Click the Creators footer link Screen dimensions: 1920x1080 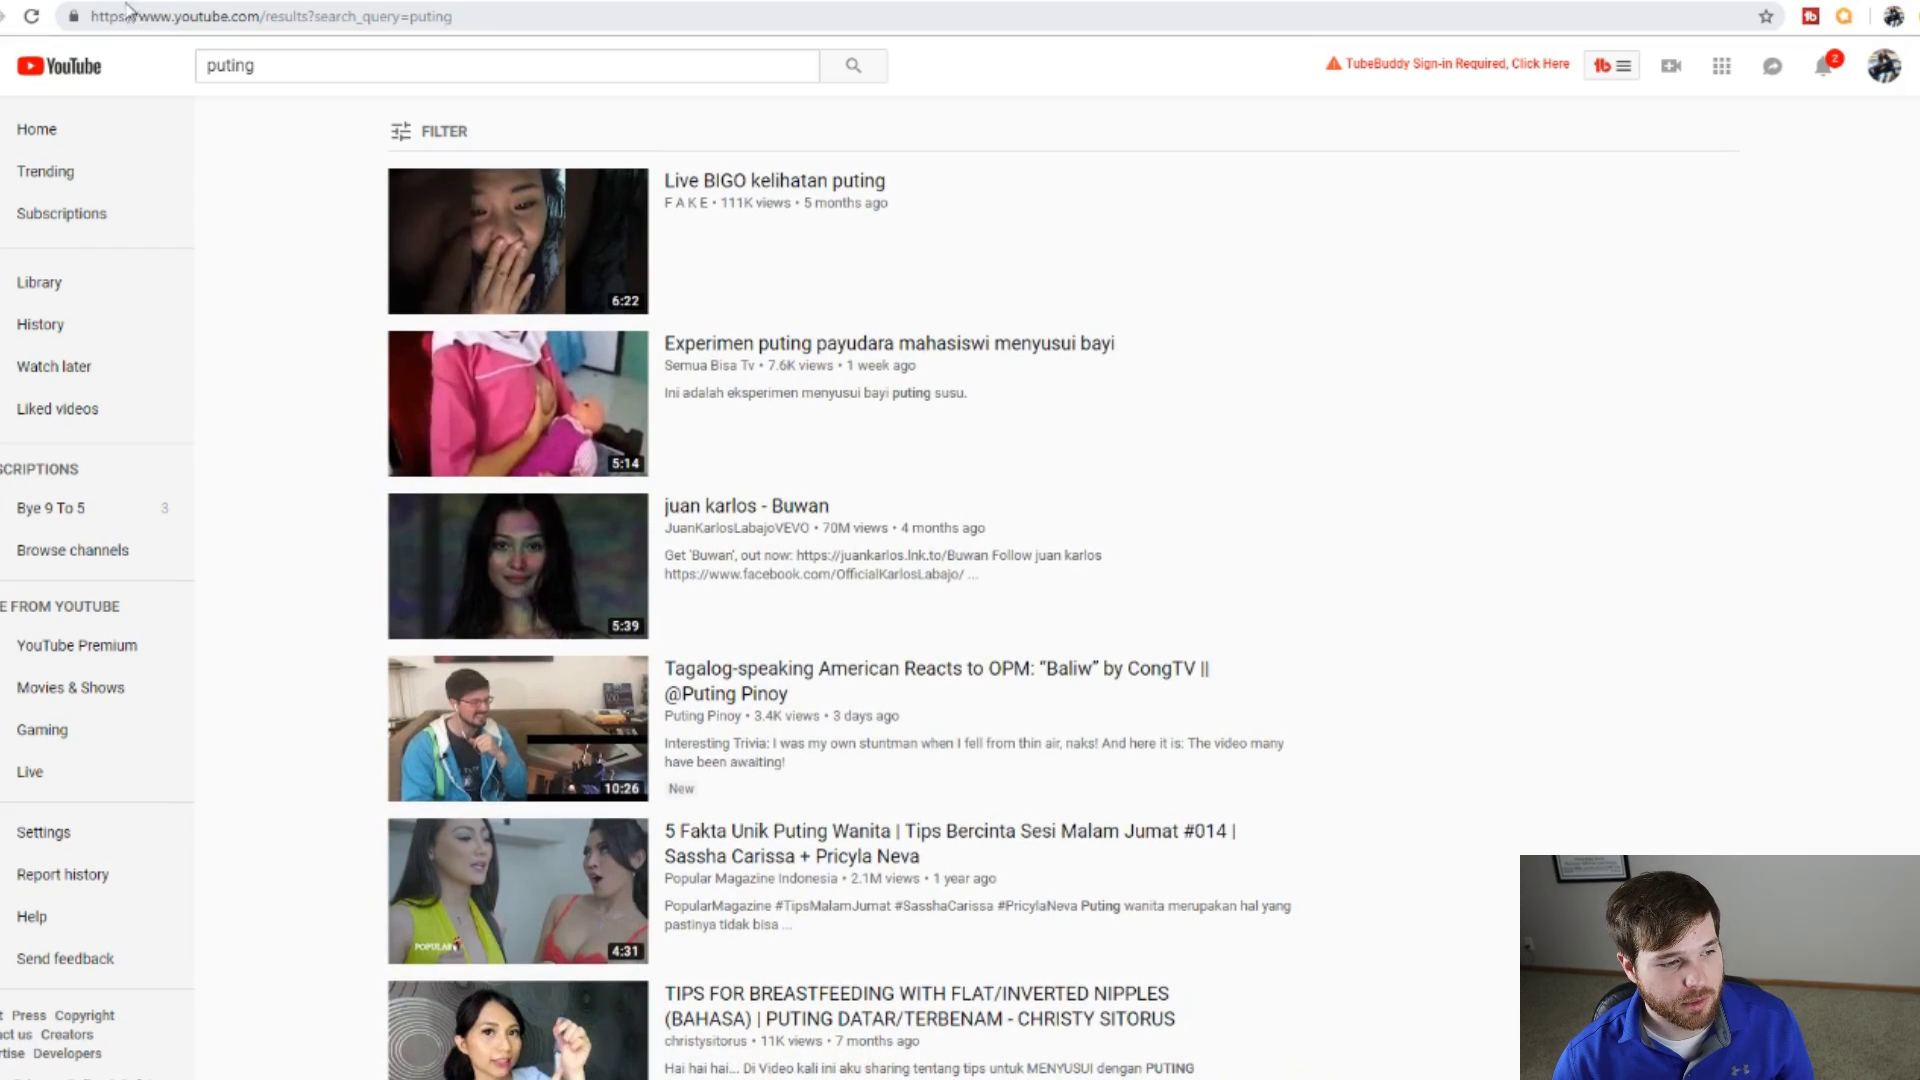click(x=67, y=1034)
